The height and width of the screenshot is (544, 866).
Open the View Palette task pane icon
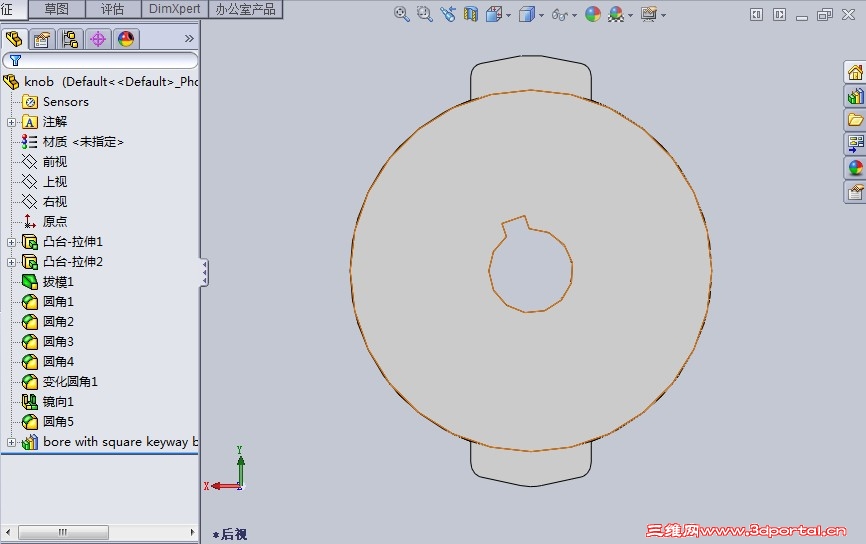855,144
